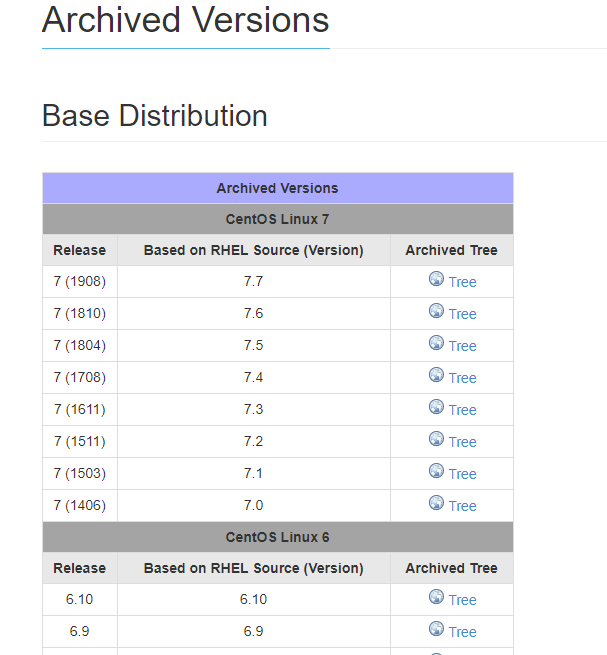The height and width of the screenshot is (655, 607).
Task: Click the RHEL version cell 7.0
Action: pos(254,505)
